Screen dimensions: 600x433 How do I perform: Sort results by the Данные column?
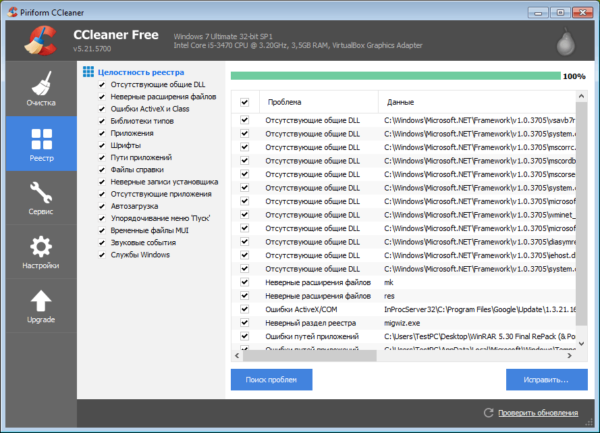(x=477, y=102)
